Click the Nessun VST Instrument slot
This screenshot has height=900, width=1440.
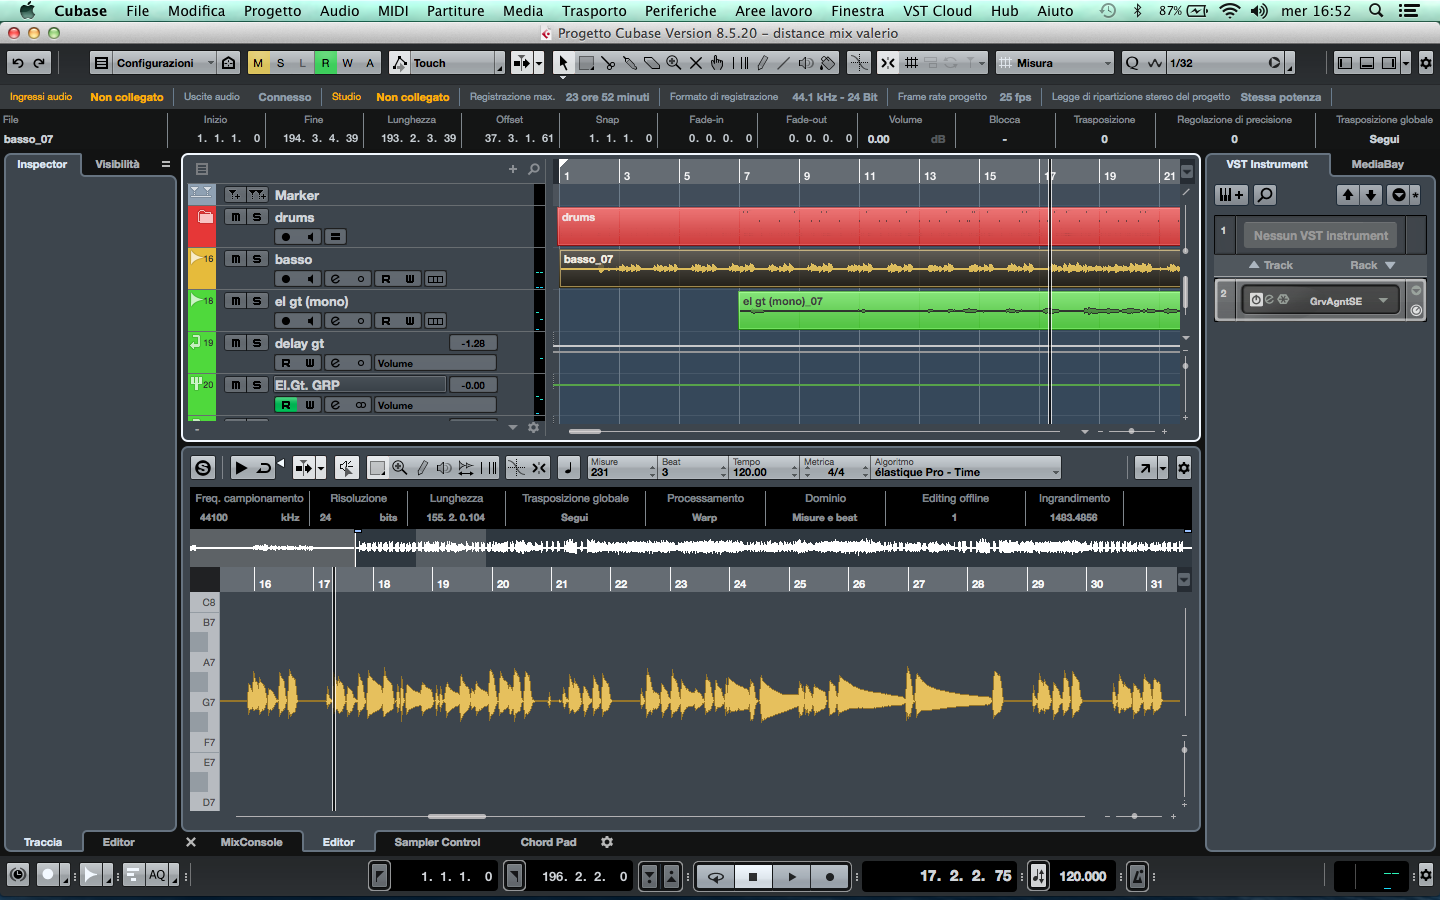pos(1320,236)
